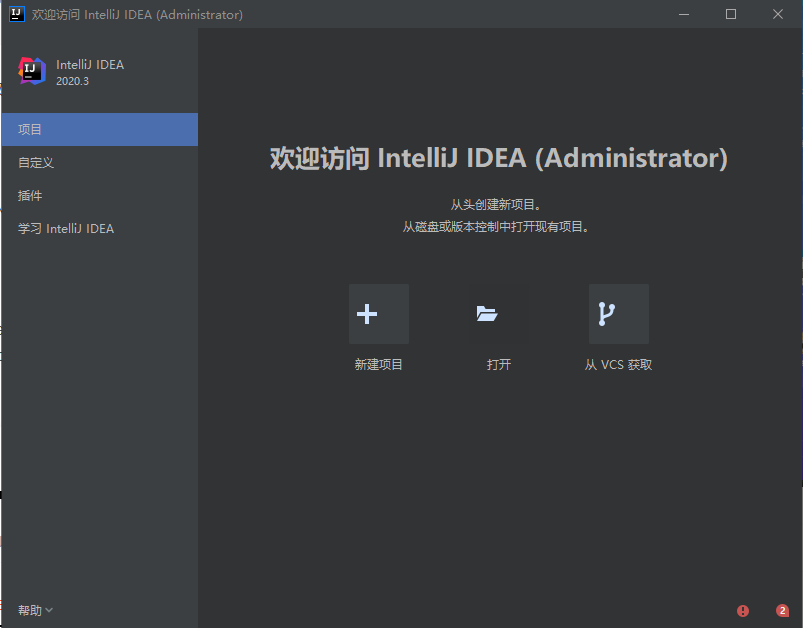Click the text 从头创建新项目。
Screen dimensions: 803x628
click(496, 205)
